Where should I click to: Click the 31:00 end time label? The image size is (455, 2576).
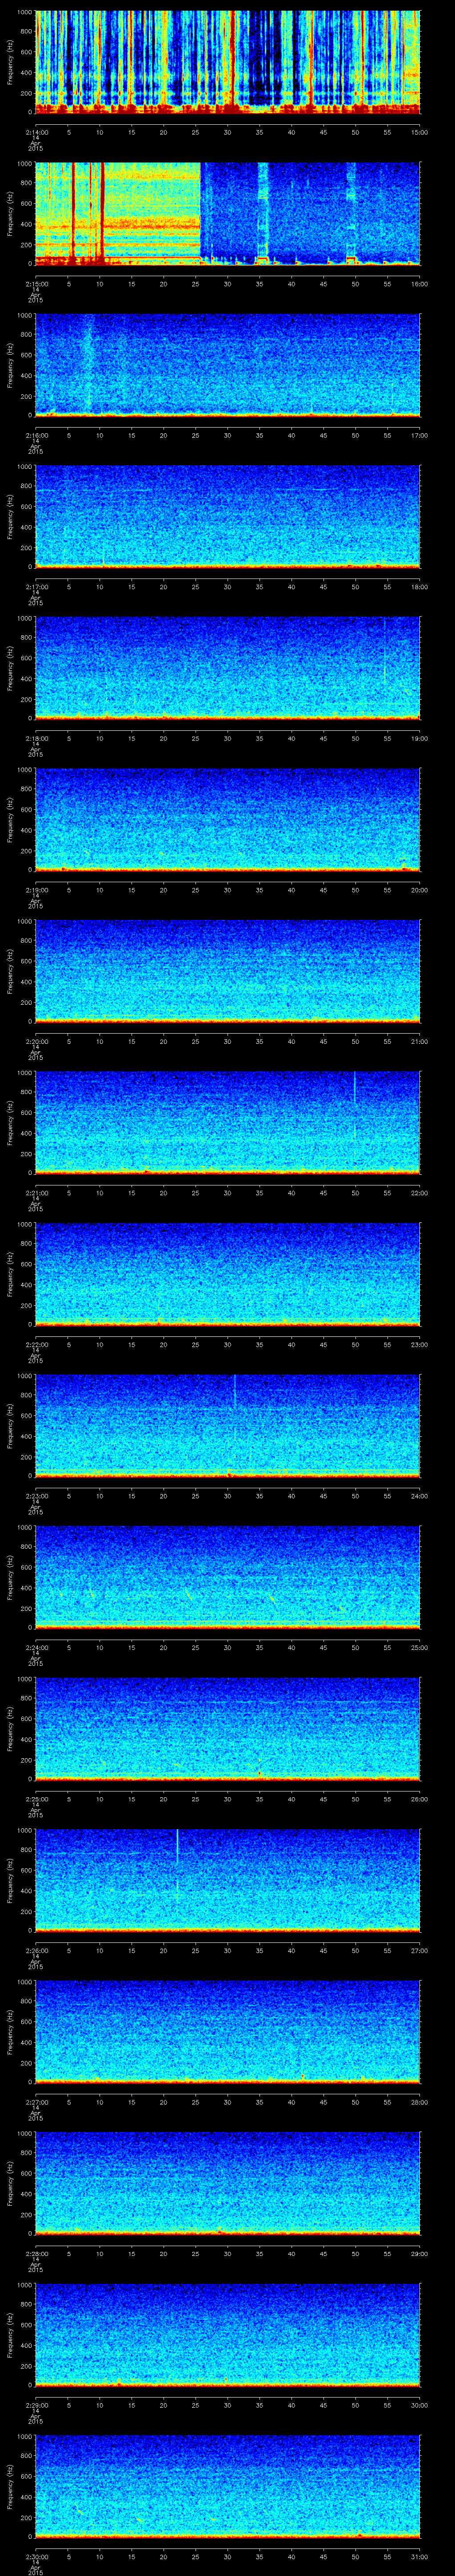tap(419, 2556)
